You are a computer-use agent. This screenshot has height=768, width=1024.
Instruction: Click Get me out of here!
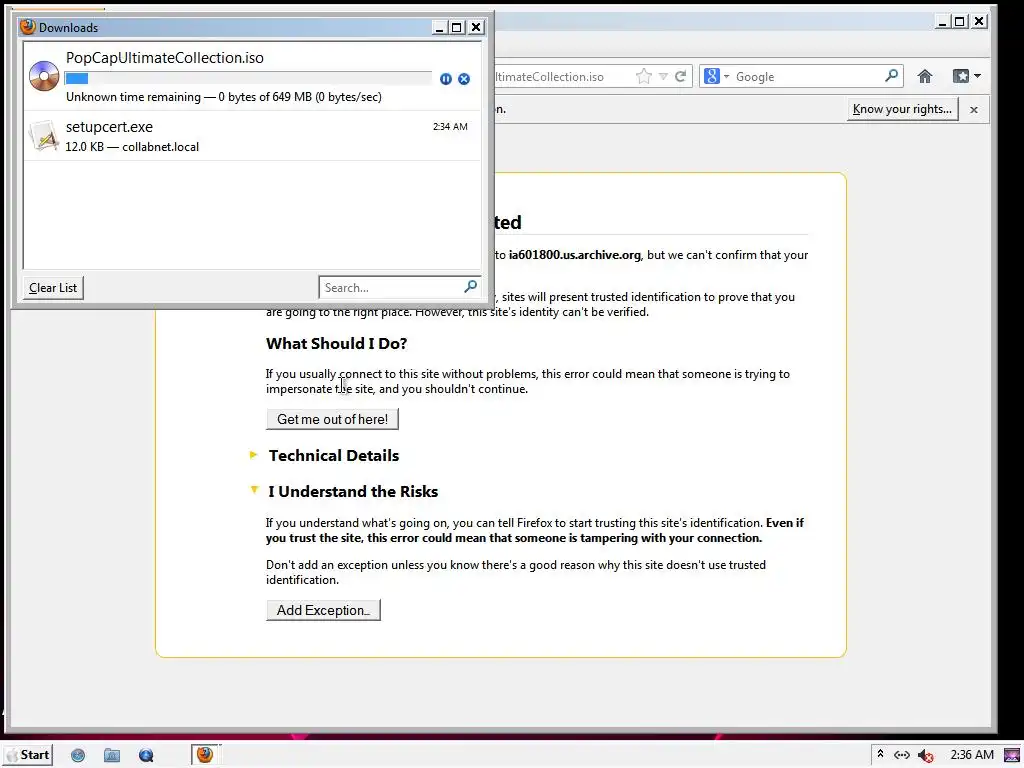332,419
